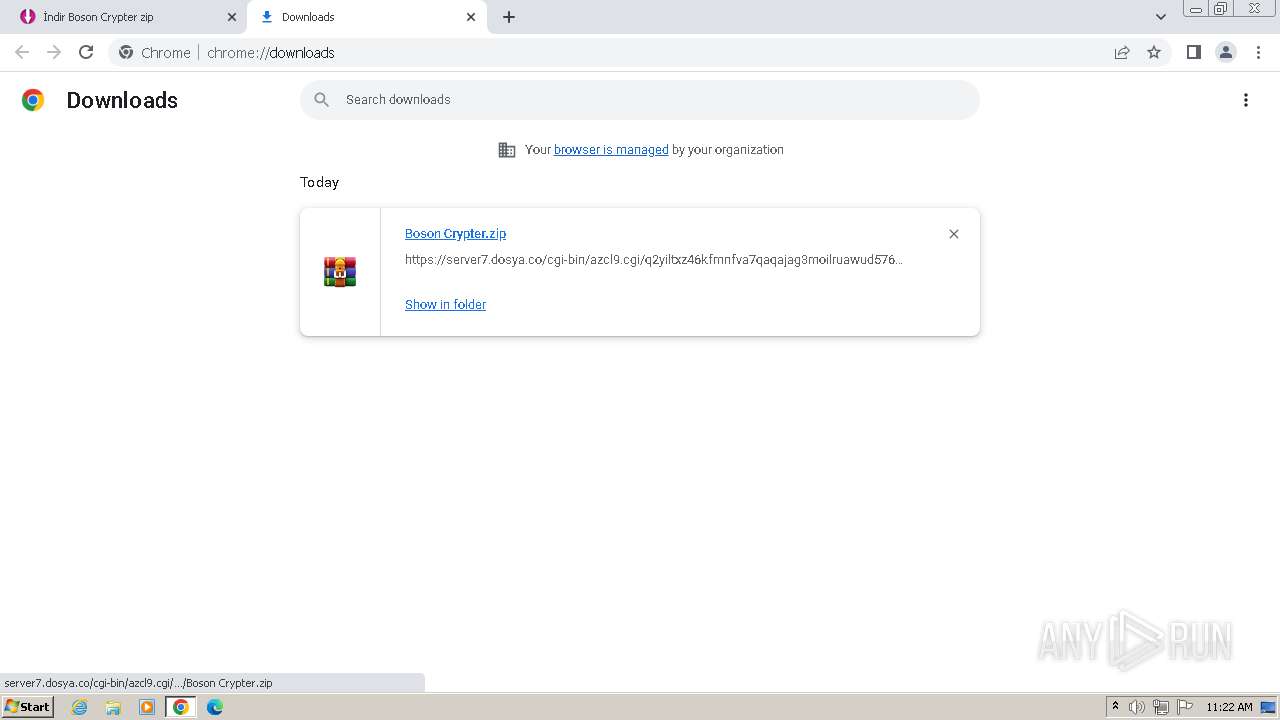
Task: Bookmark this page with the star
Action: [1154, 52]
